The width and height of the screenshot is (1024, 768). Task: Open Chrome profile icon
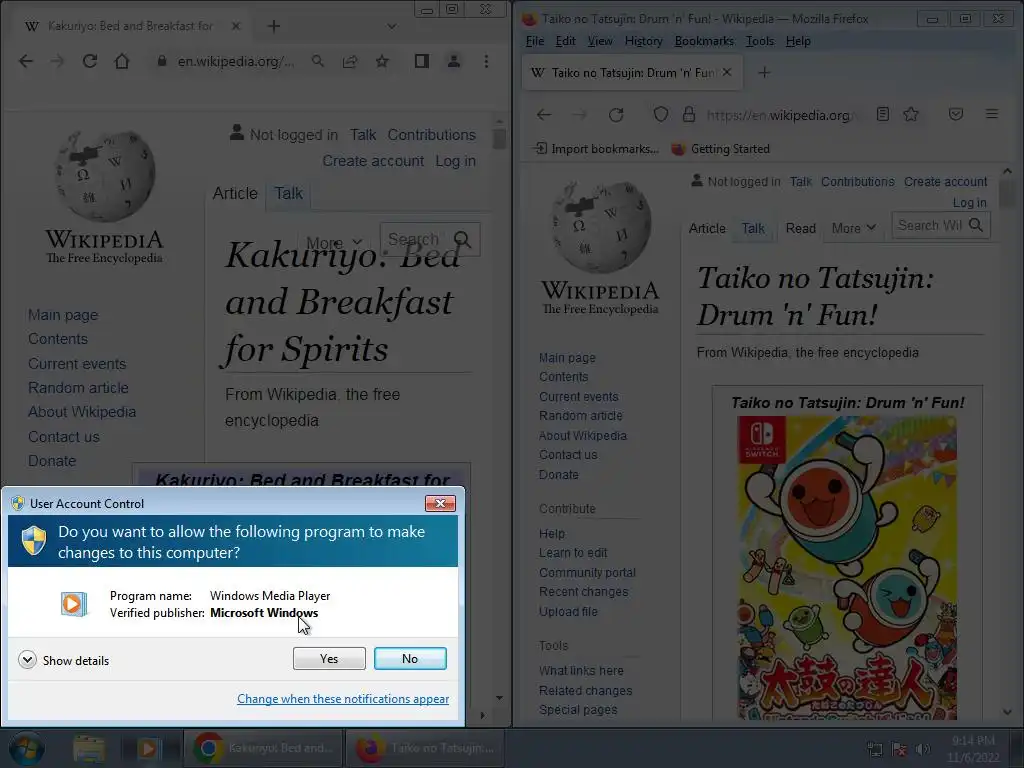pos(454,61)
